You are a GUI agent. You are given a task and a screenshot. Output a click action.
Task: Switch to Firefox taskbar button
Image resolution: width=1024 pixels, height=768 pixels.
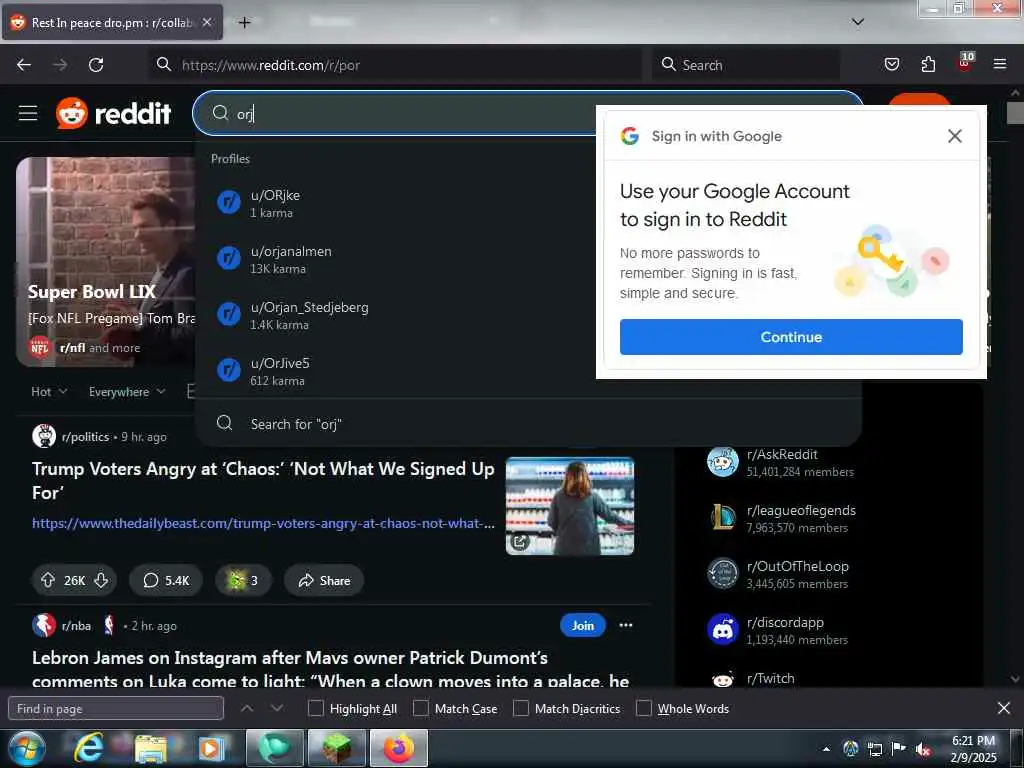[x=399, y=748]
